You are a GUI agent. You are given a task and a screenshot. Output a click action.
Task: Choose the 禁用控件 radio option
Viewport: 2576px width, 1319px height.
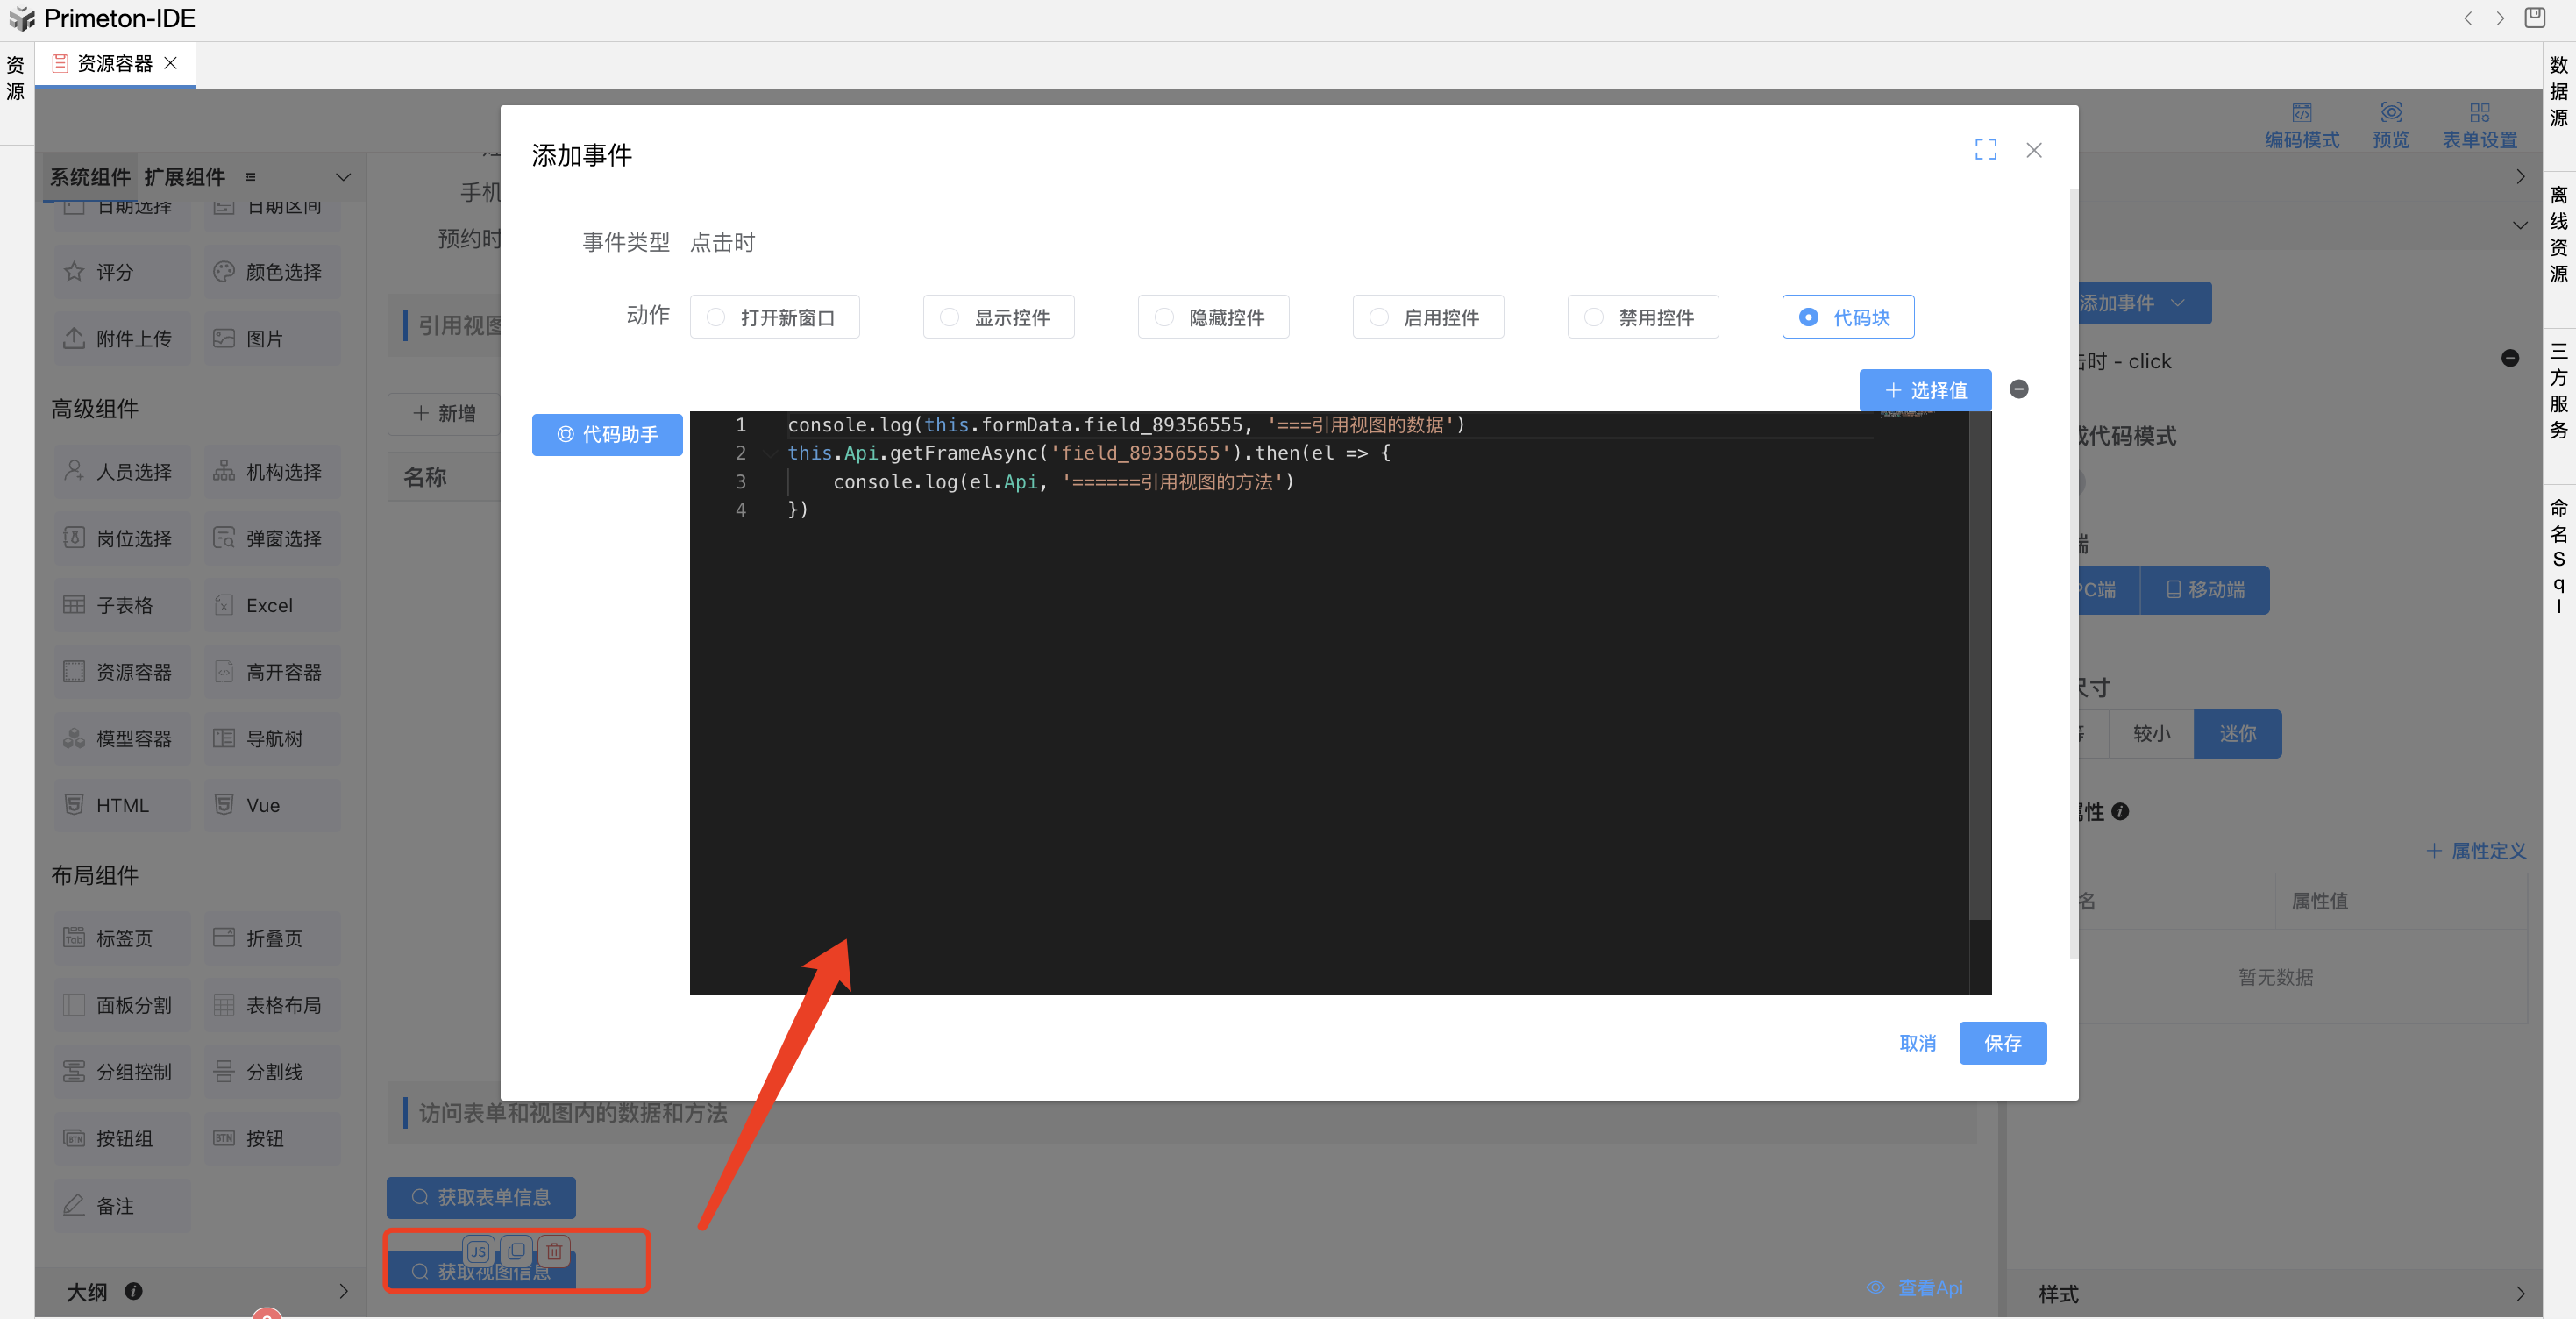coord(1594,317)
